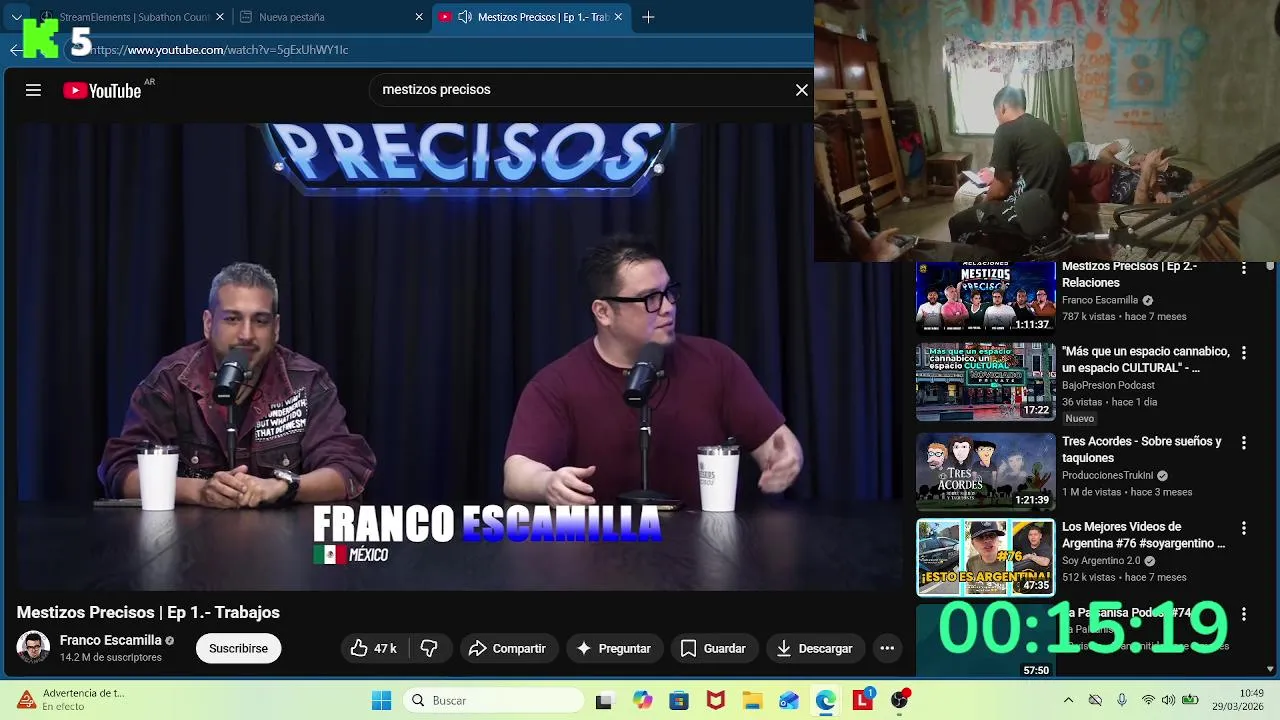Image resolution: width=1280 pixels, height=720 pixels.
Task: Click the taskbar Buscar search box
Action: [x=493, y=700]
